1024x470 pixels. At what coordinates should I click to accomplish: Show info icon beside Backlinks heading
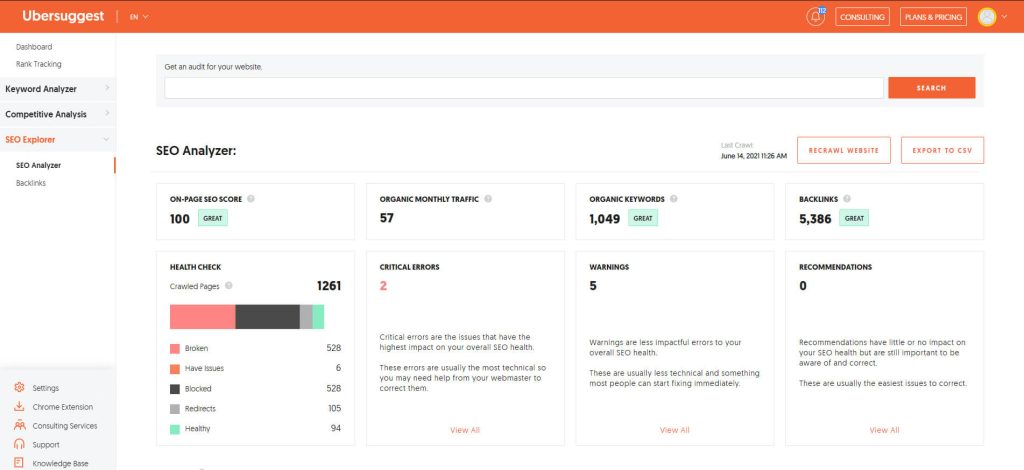point(846,199)
